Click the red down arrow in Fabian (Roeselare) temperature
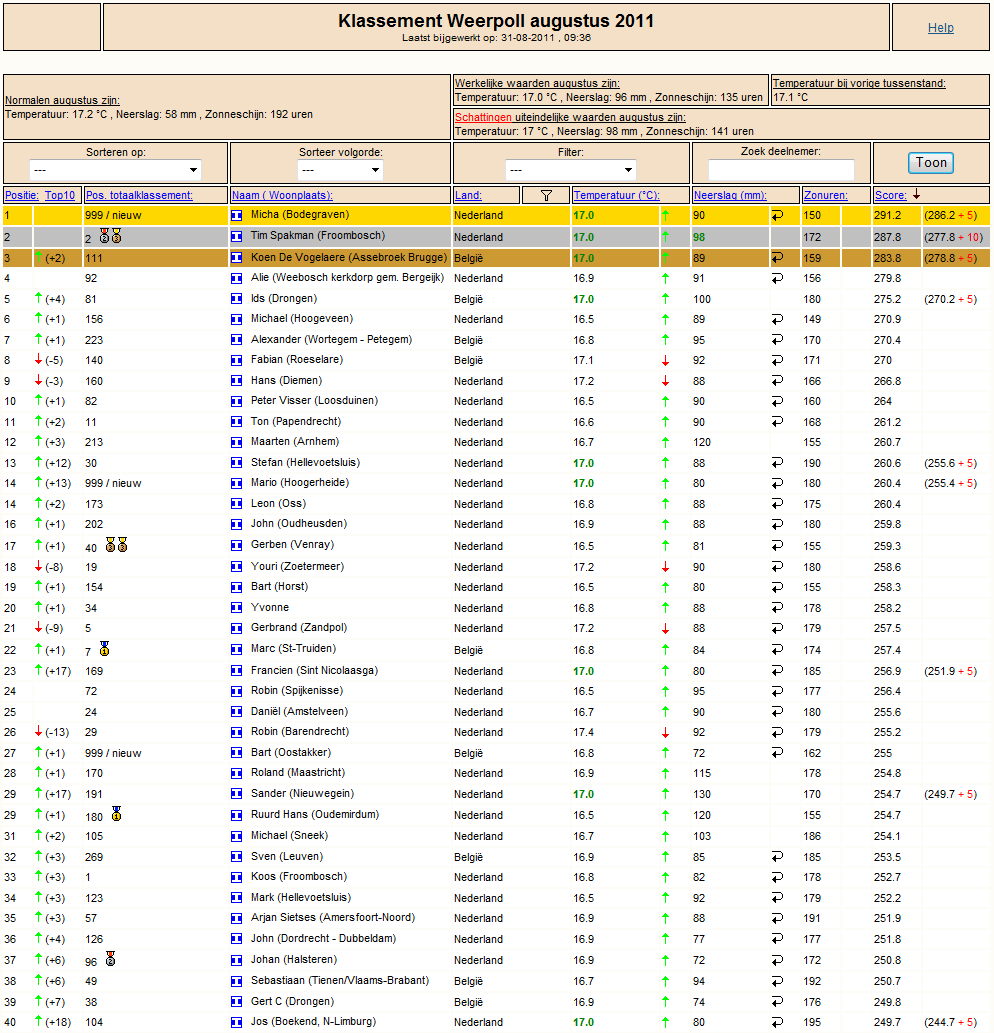994x1033 pixels. point(665,360)
